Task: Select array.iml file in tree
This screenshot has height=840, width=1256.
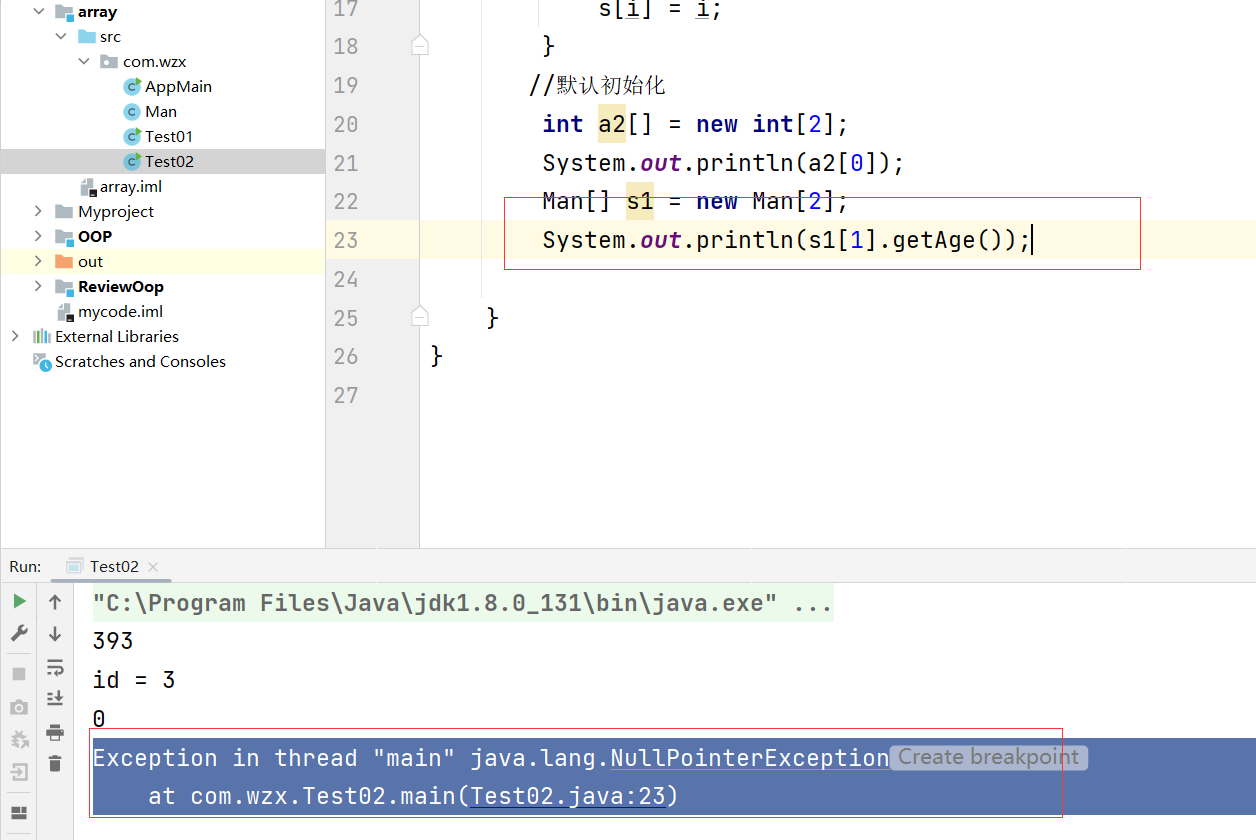Action: [131, 186]
